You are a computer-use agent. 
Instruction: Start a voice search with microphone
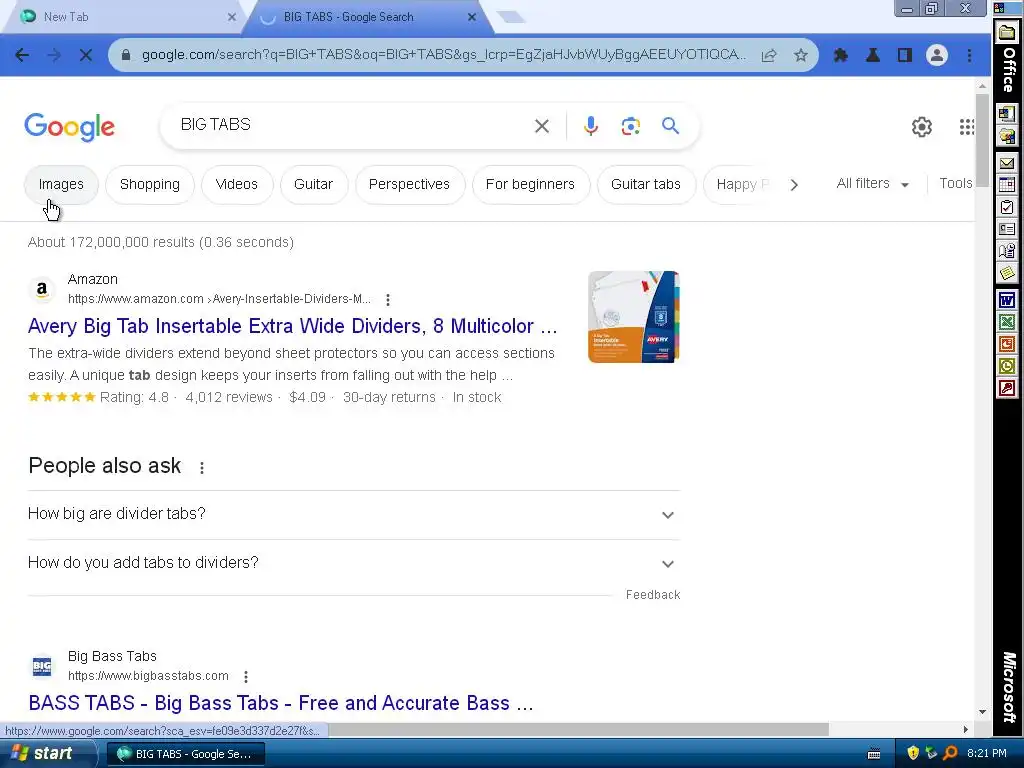(x=591, y=126)
